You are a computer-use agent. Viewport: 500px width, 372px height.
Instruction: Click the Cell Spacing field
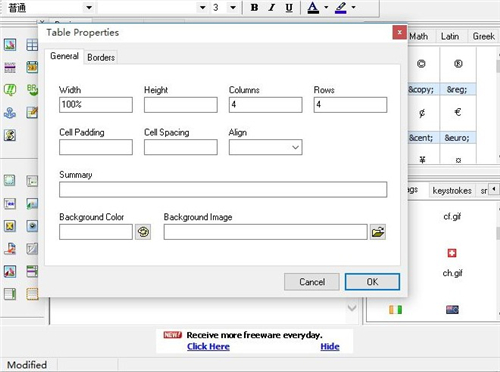181,147
